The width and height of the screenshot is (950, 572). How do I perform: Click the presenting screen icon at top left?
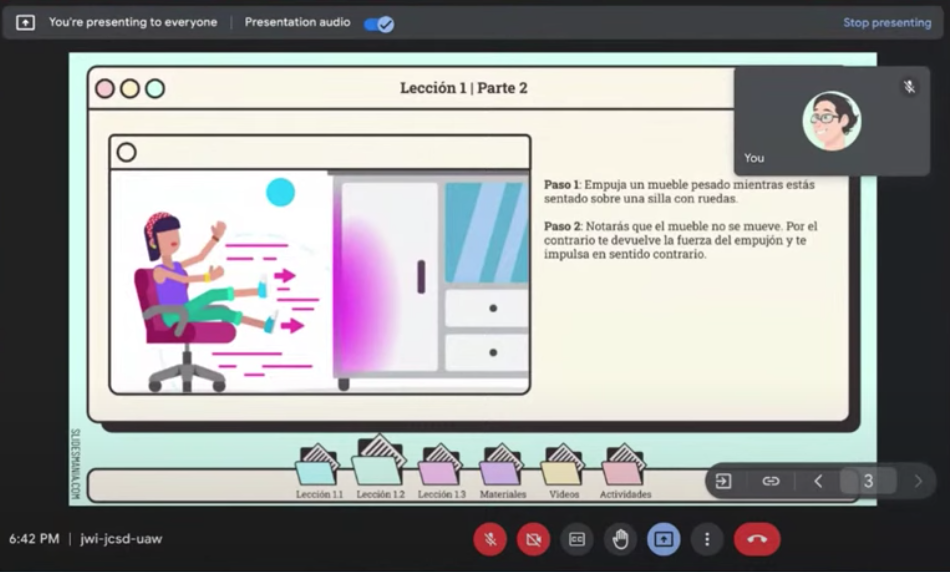pos(25,22)
